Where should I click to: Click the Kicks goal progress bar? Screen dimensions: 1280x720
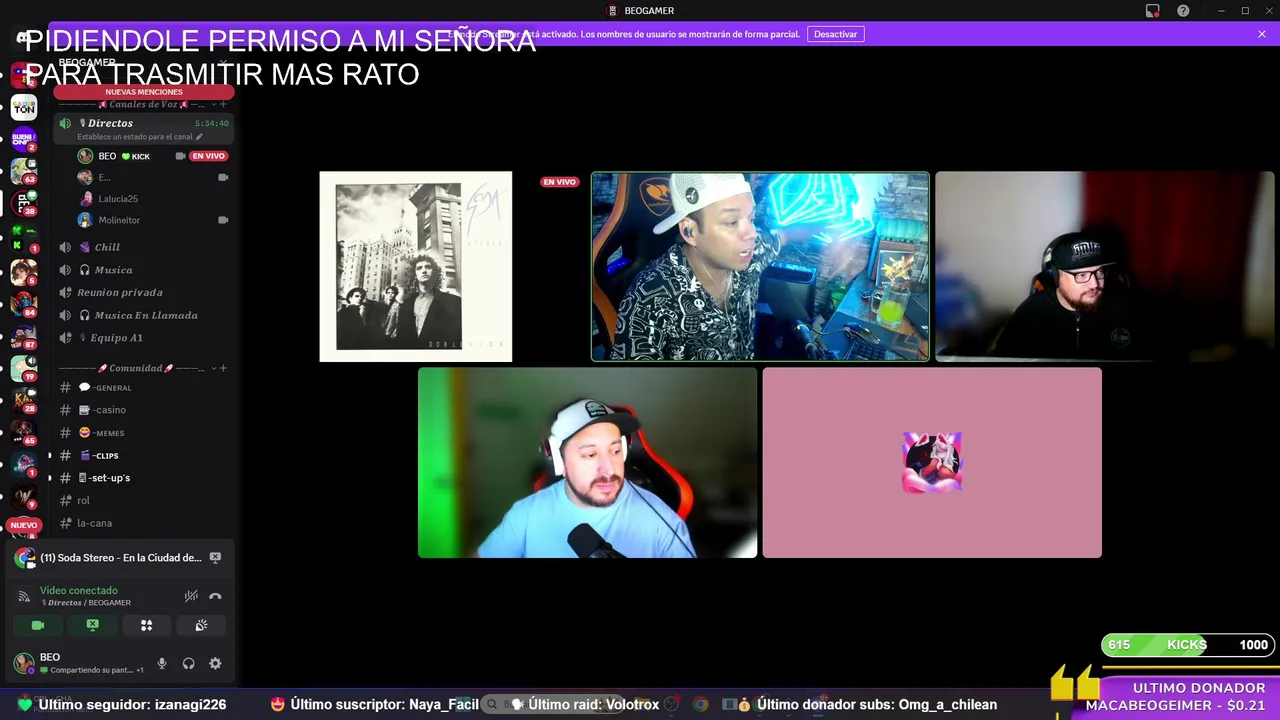coord(1187,645)
